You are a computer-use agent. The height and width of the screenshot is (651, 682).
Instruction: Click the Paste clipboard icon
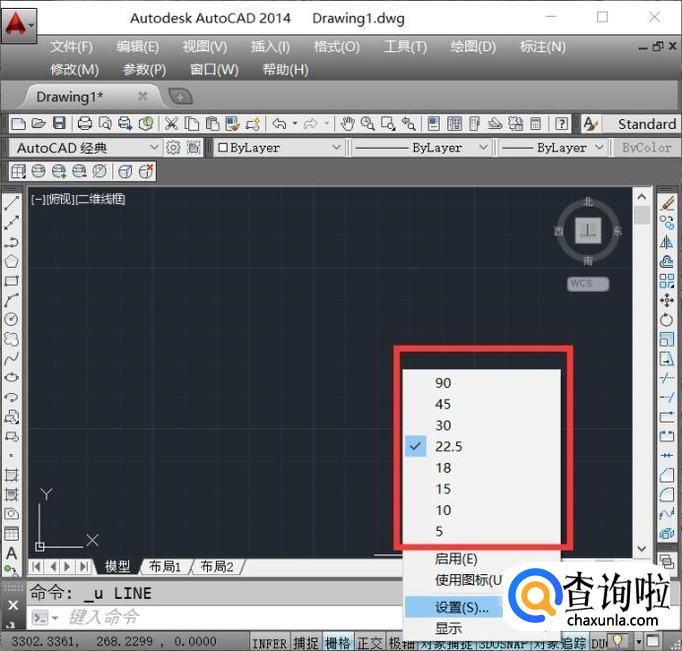click(x=212, y=124)
